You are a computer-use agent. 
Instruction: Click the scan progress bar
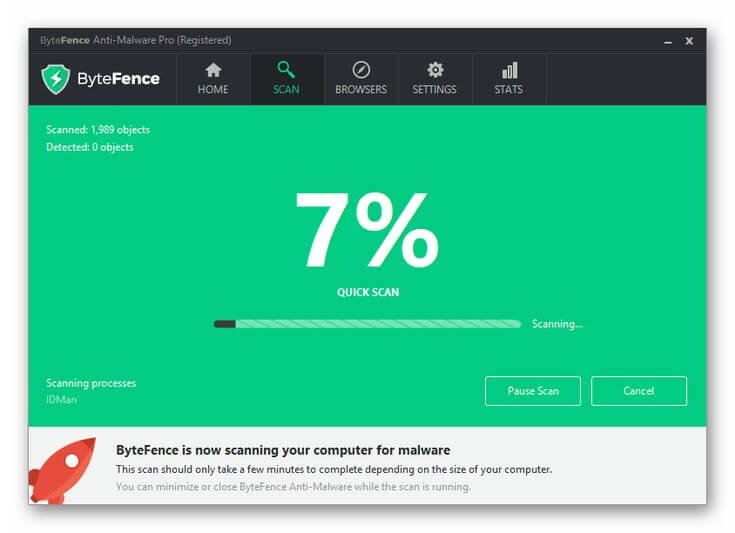pos(368,324)
